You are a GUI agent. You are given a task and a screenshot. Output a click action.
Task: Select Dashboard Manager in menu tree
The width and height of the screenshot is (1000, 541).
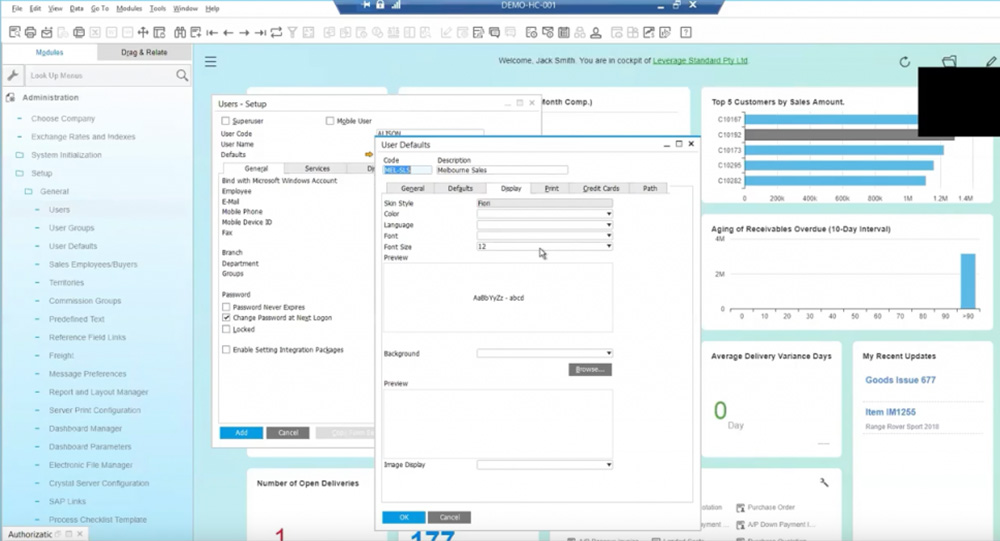coord(85,429)
